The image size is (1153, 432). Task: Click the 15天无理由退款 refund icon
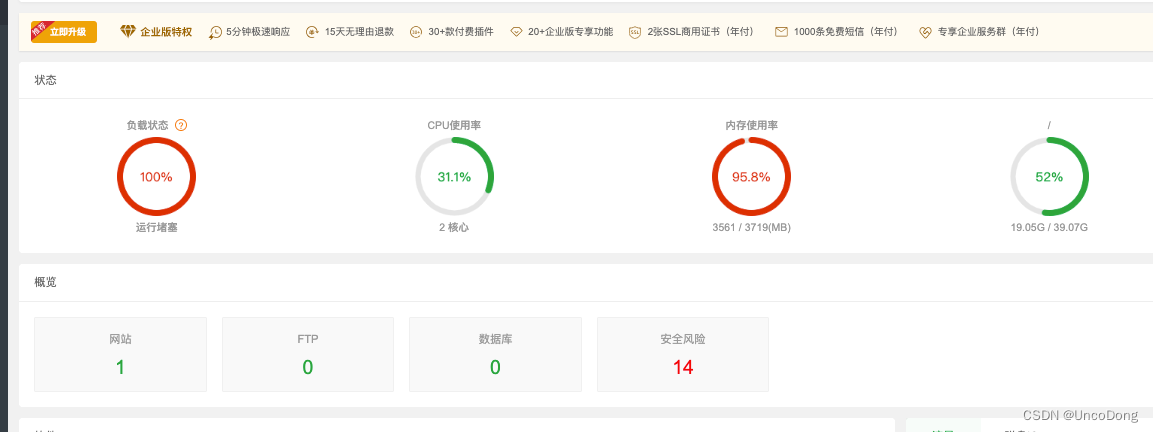[313, 32]
